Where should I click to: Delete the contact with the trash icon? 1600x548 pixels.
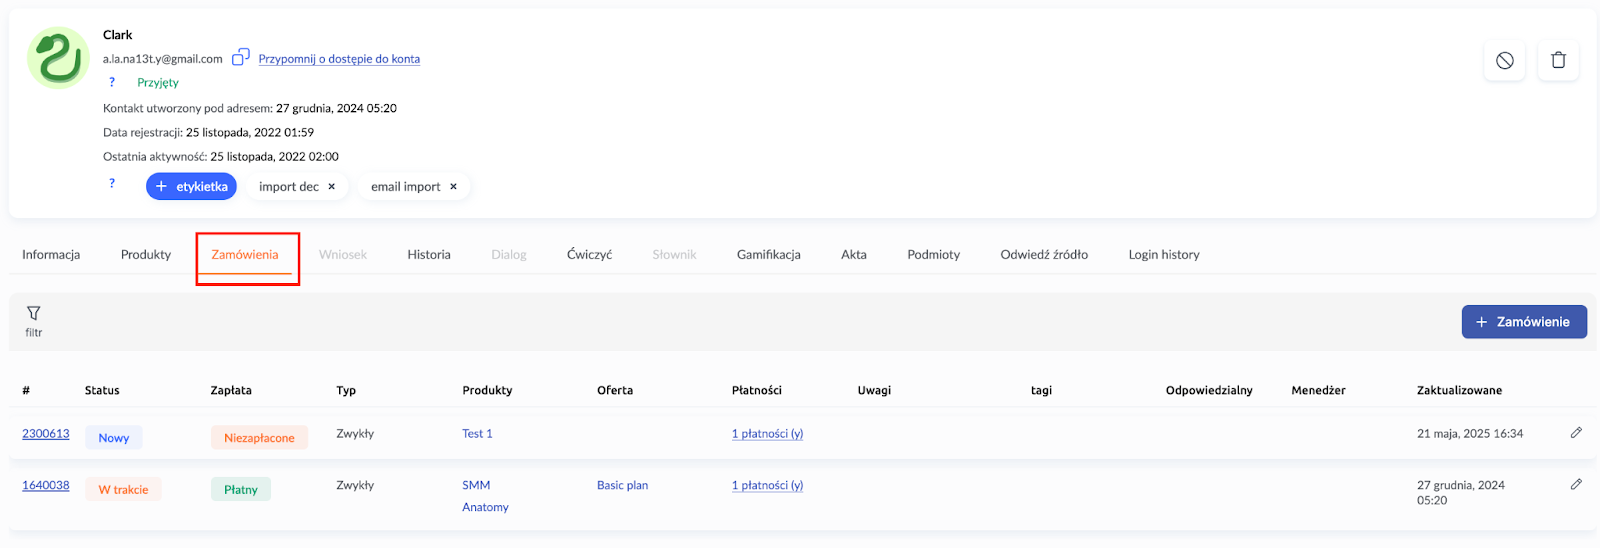pos(1558,60)
